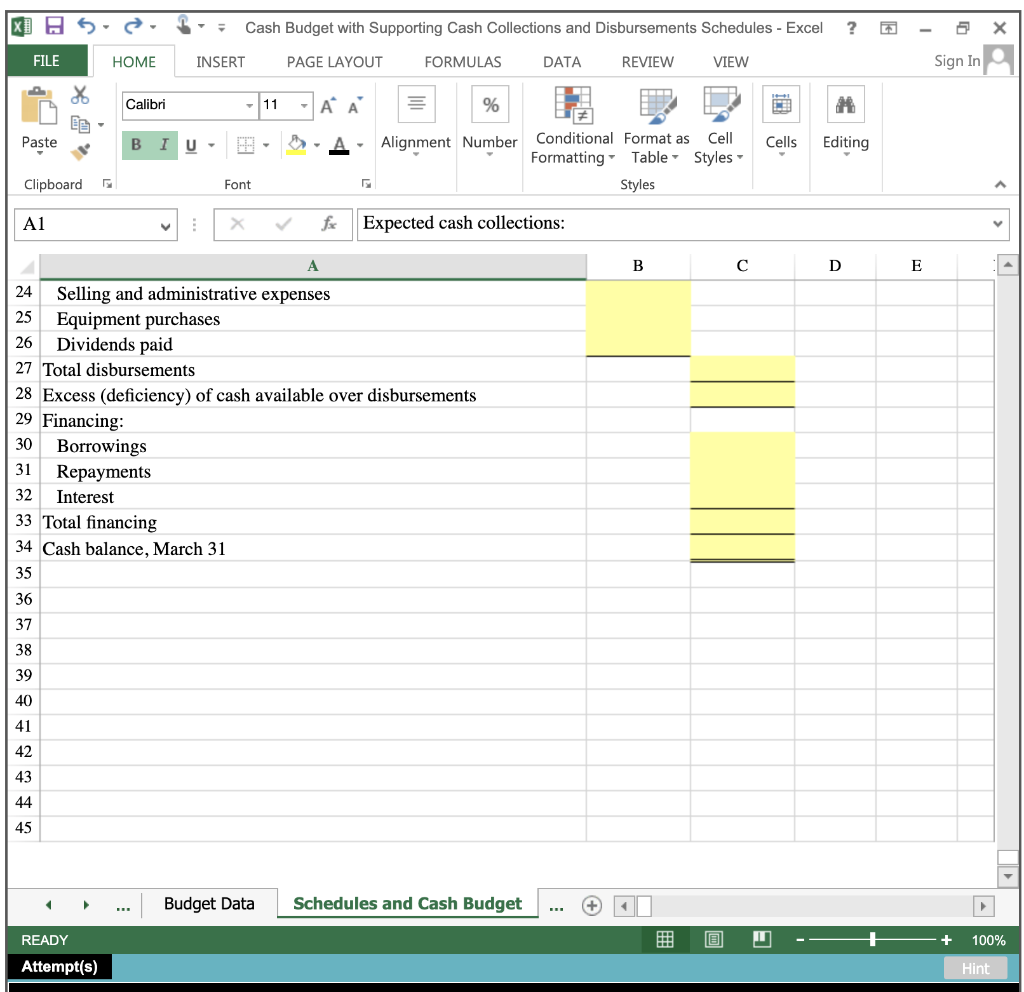Click the Name Box showing A1
This screenshot has width=1024, height=992.
(x=86, y=223)
